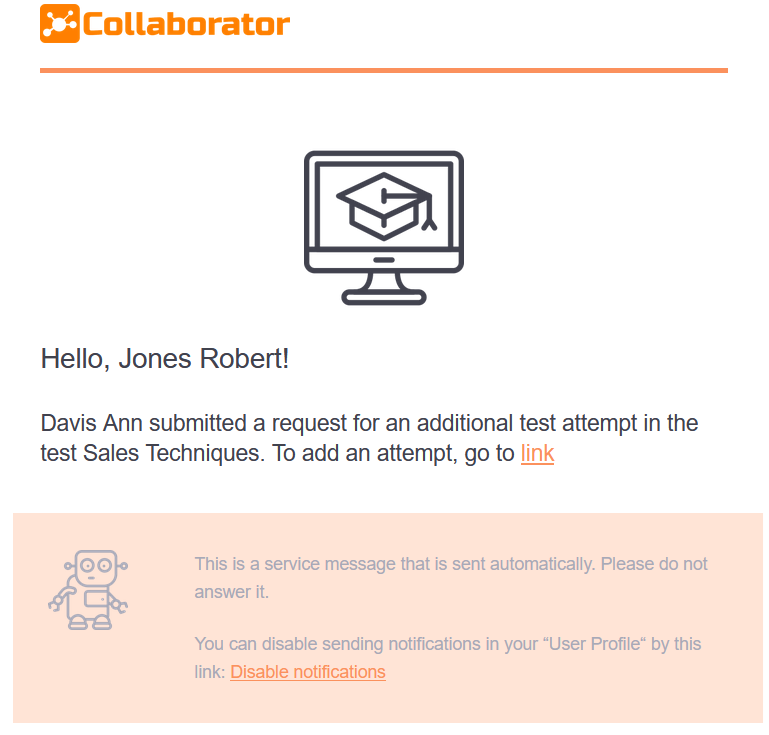The image size is (769, 735).
Task: Click the "Hello, Jones Robert!" greeting
Action: [165, 359]
